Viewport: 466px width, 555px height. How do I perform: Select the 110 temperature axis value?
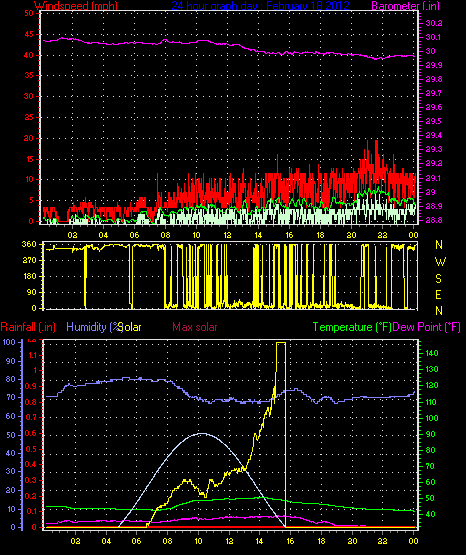(x=432, y=402)
